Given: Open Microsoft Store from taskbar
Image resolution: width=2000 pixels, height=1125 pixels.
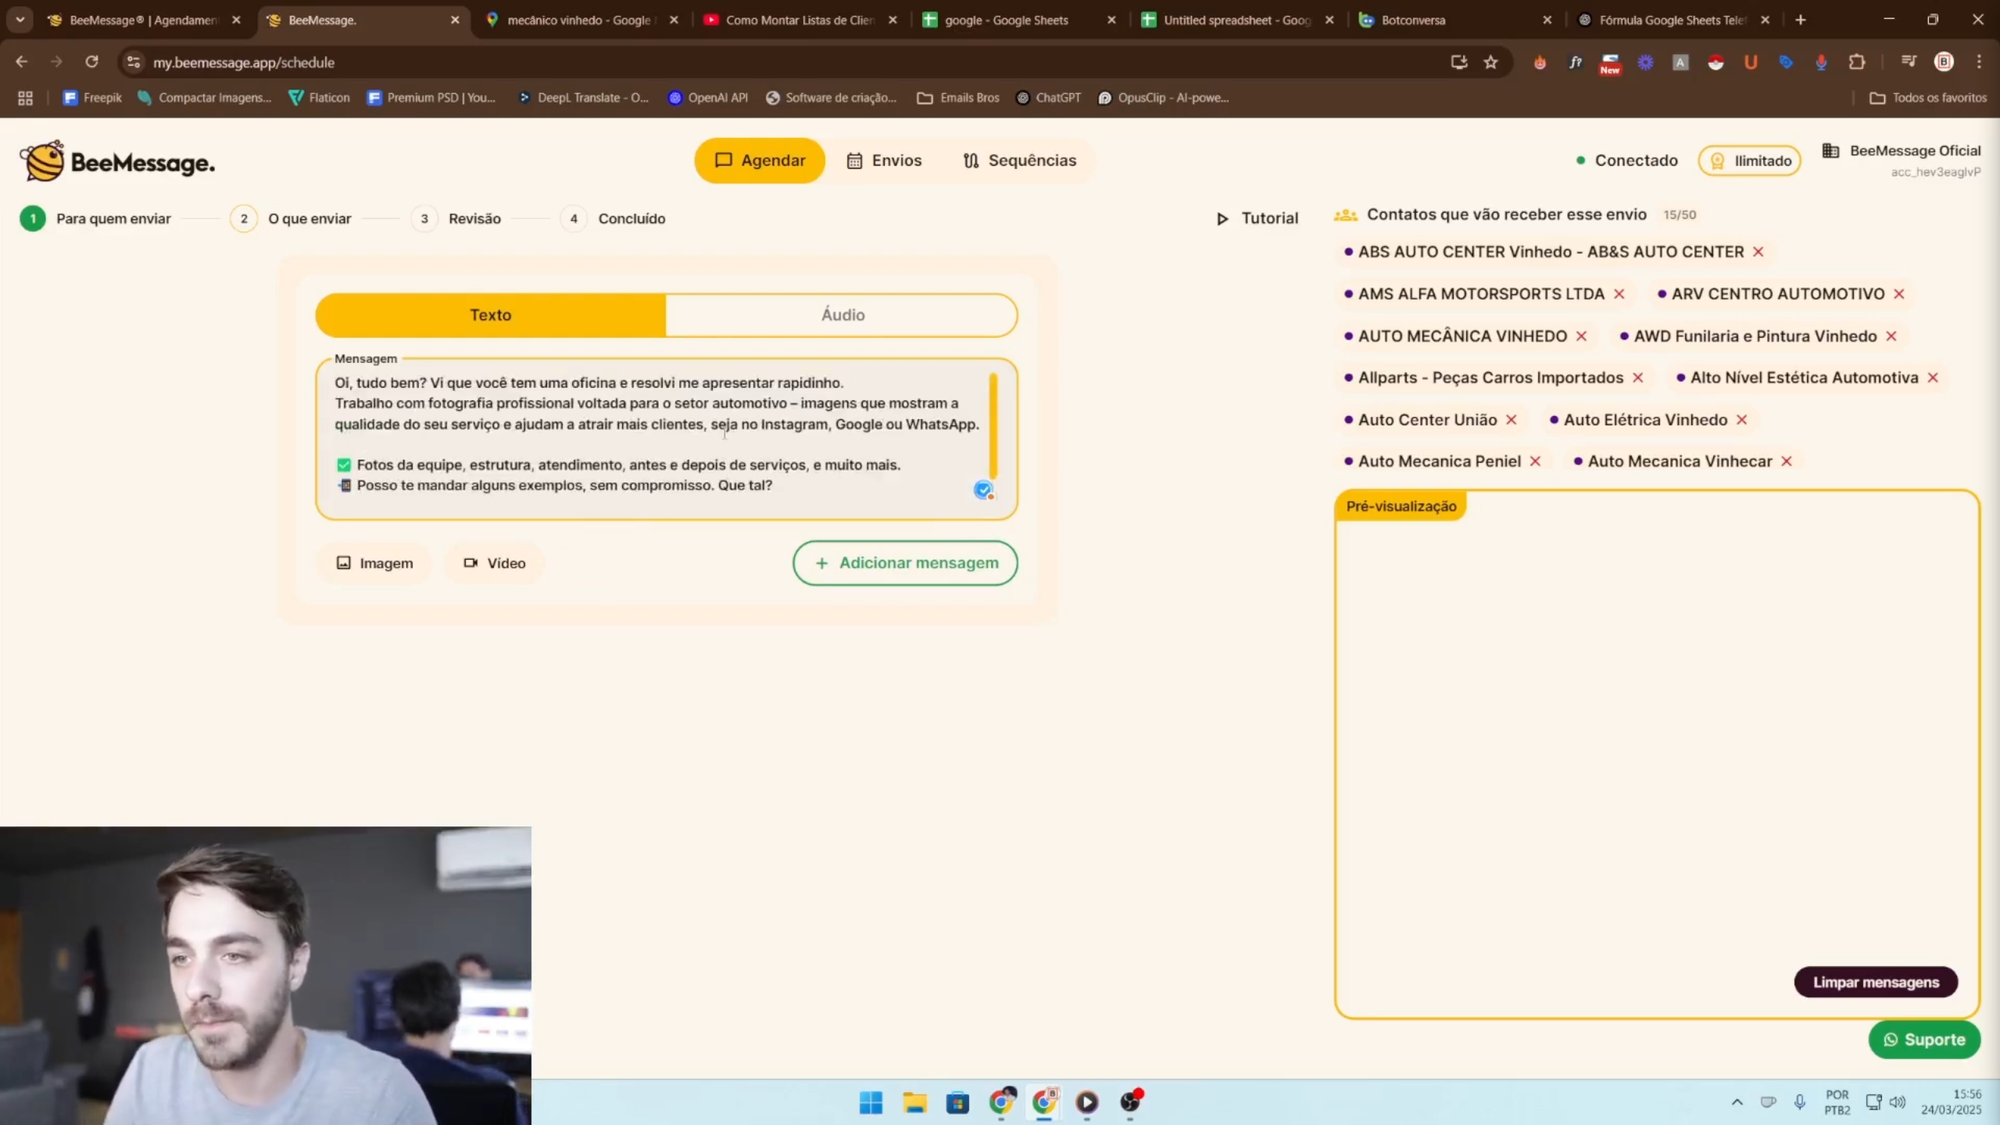Looking at the screenshot, I should coord(958,1102).
